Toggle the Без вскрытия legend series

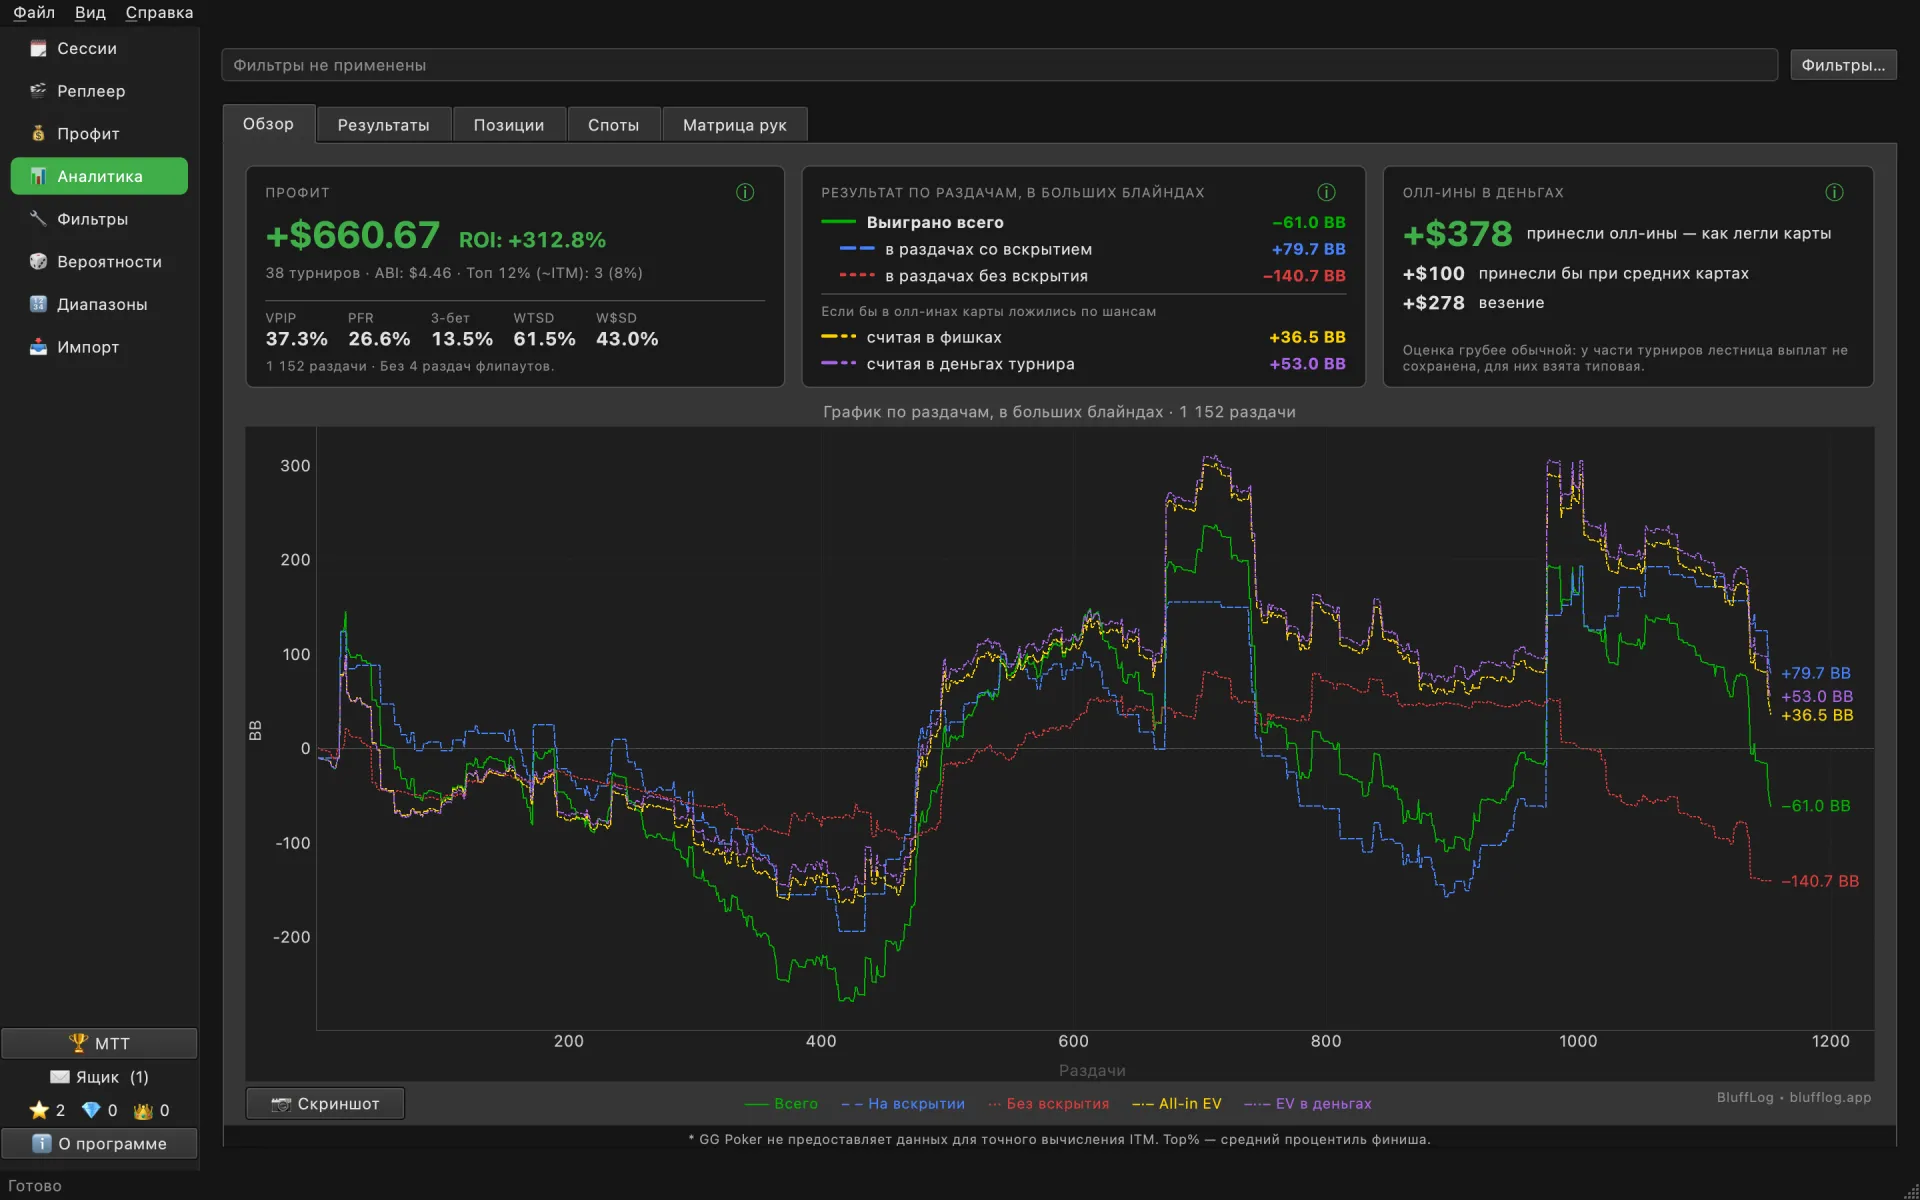(1049, 1104)
